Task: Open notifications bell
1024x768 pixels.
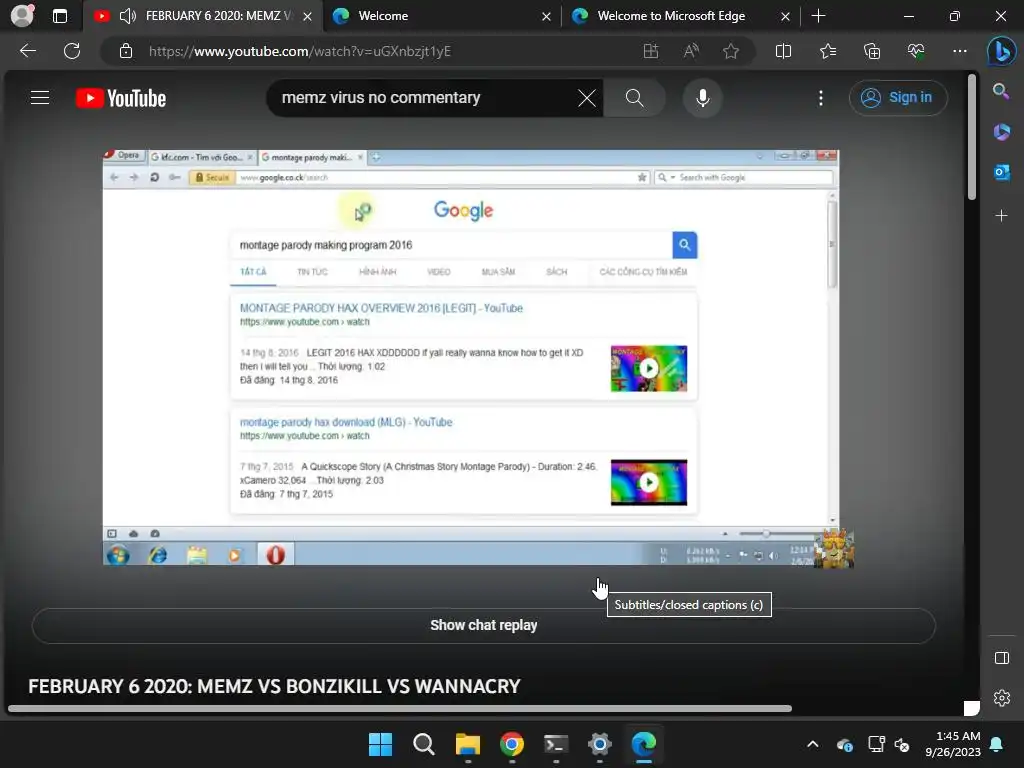Action: (x=997, y=744)
